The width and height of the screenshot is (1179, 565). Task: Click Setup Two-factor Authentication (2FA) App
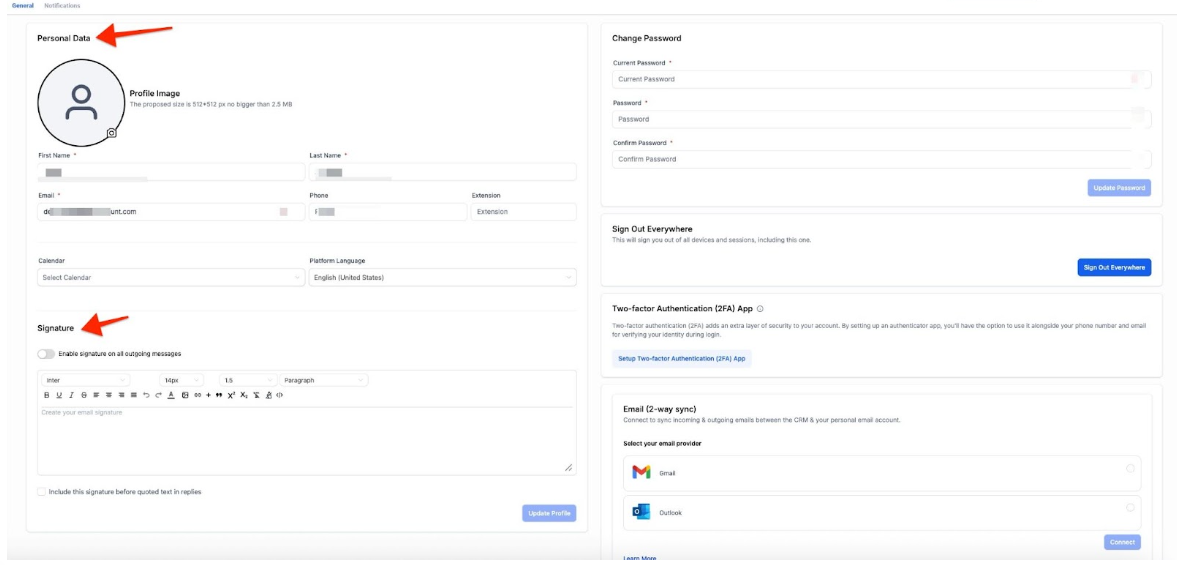(681, 358)
